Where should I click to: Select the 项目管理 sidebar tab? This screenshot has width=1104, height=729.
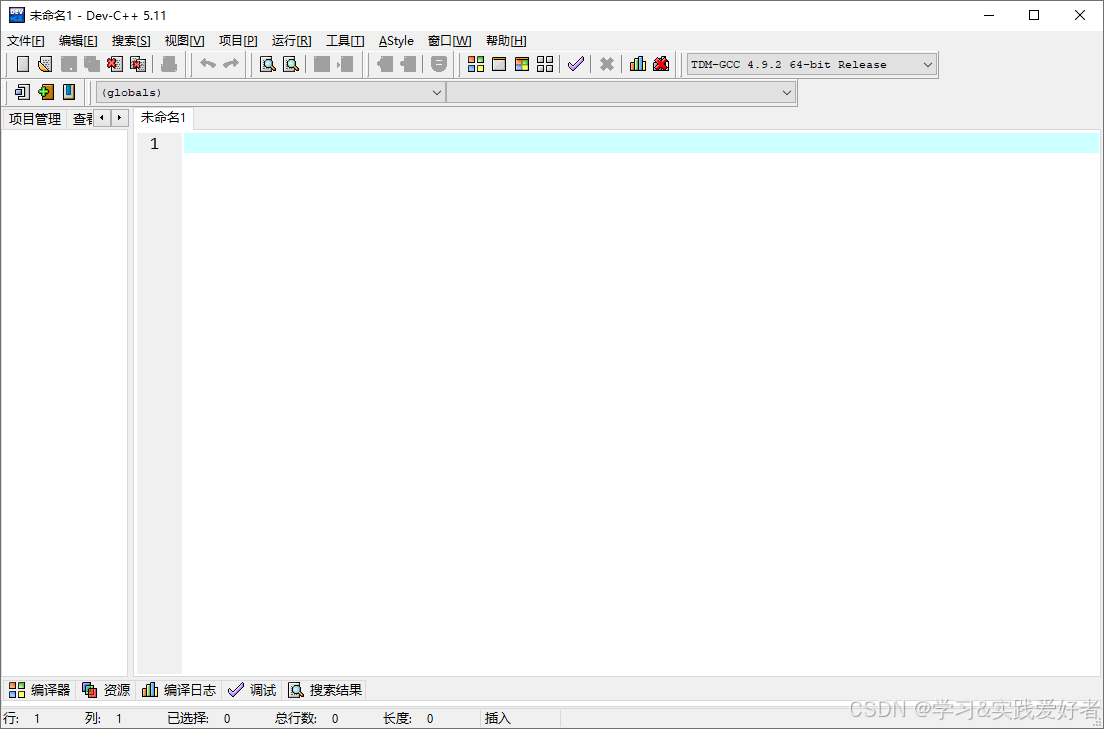tap(34, 118)
